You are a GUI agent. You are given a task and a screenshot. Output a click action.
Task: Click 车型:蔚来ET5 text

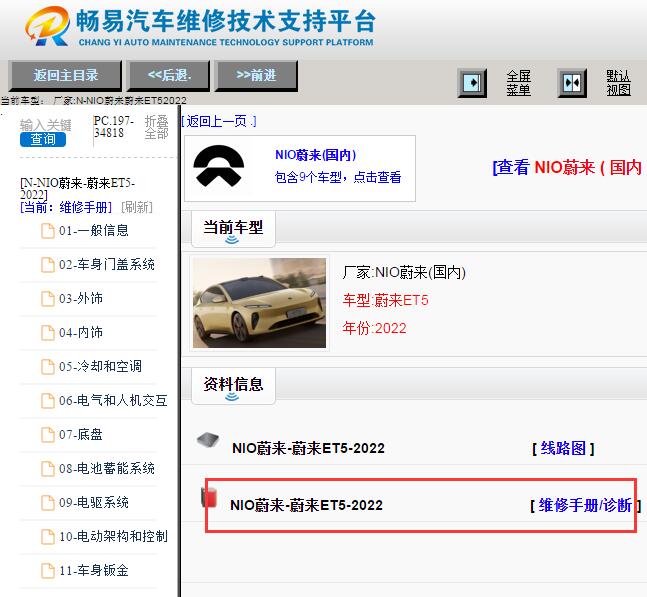tap(385, 300)
